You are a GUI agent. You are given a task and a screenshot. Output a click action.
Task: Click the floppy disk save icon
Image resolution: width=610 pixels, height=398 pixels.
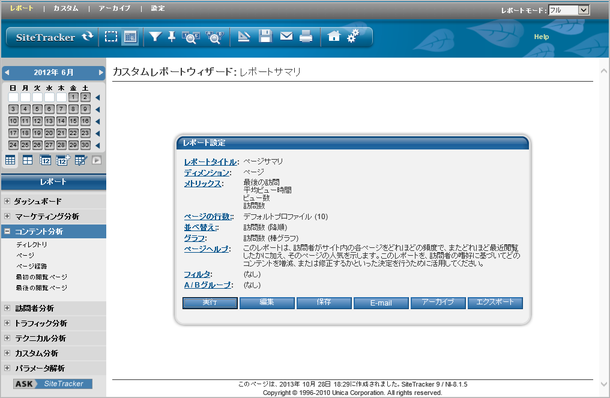click(265, 36)
